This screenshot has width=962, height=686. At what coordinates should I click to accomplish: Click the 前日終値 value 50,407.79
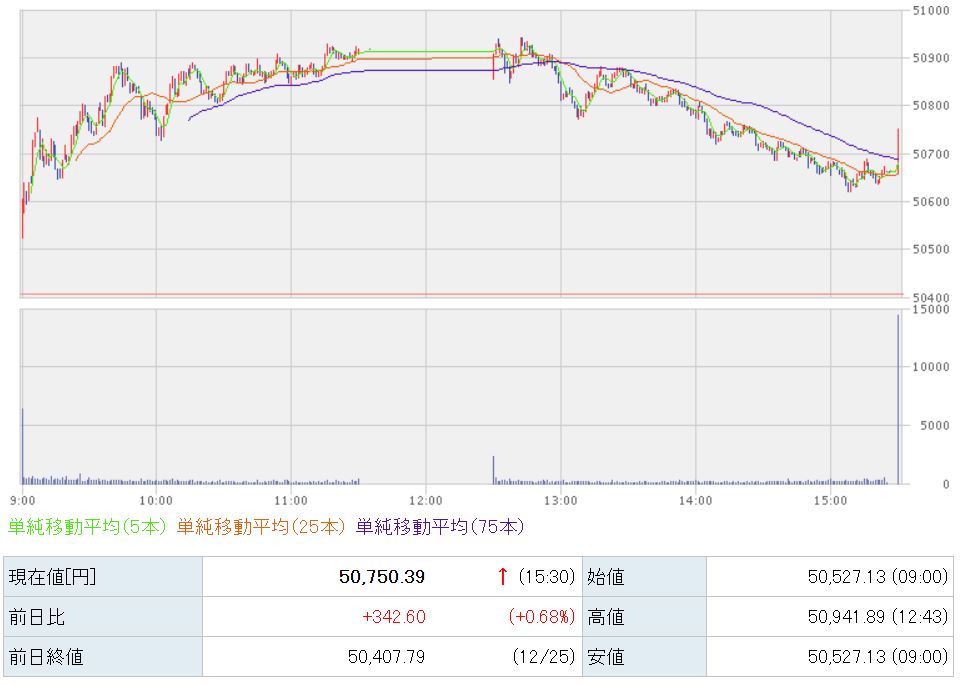tap(386, 657)
